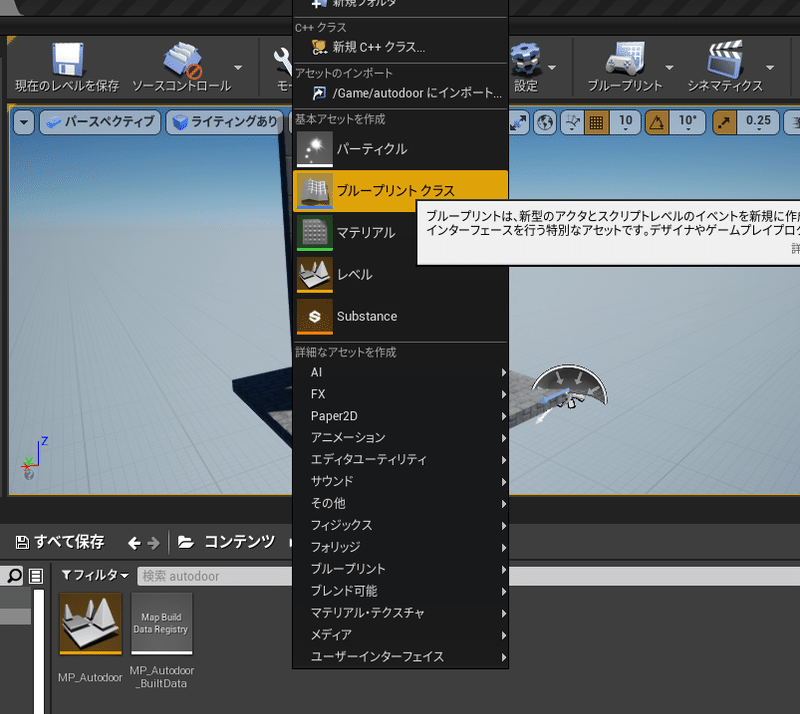The image size is (800, 714).
Task: Expand the Cinematics dropdown arrow
Action: (770, 67)
